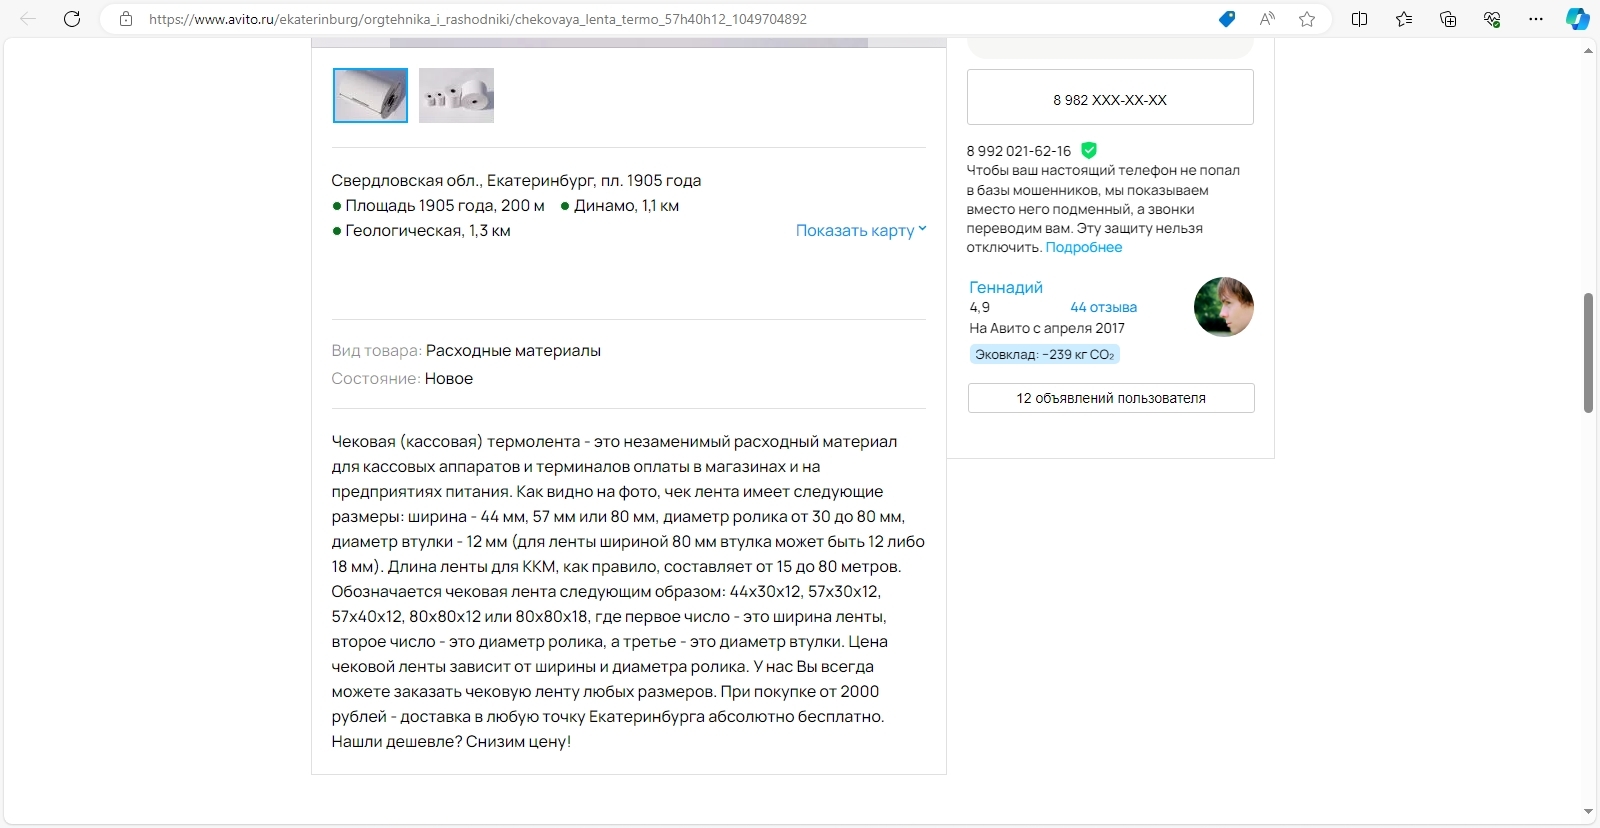Open split screen icon
Image resolution: width=1600 pixels, height=828 pixels.
(x=1360, y=19)
